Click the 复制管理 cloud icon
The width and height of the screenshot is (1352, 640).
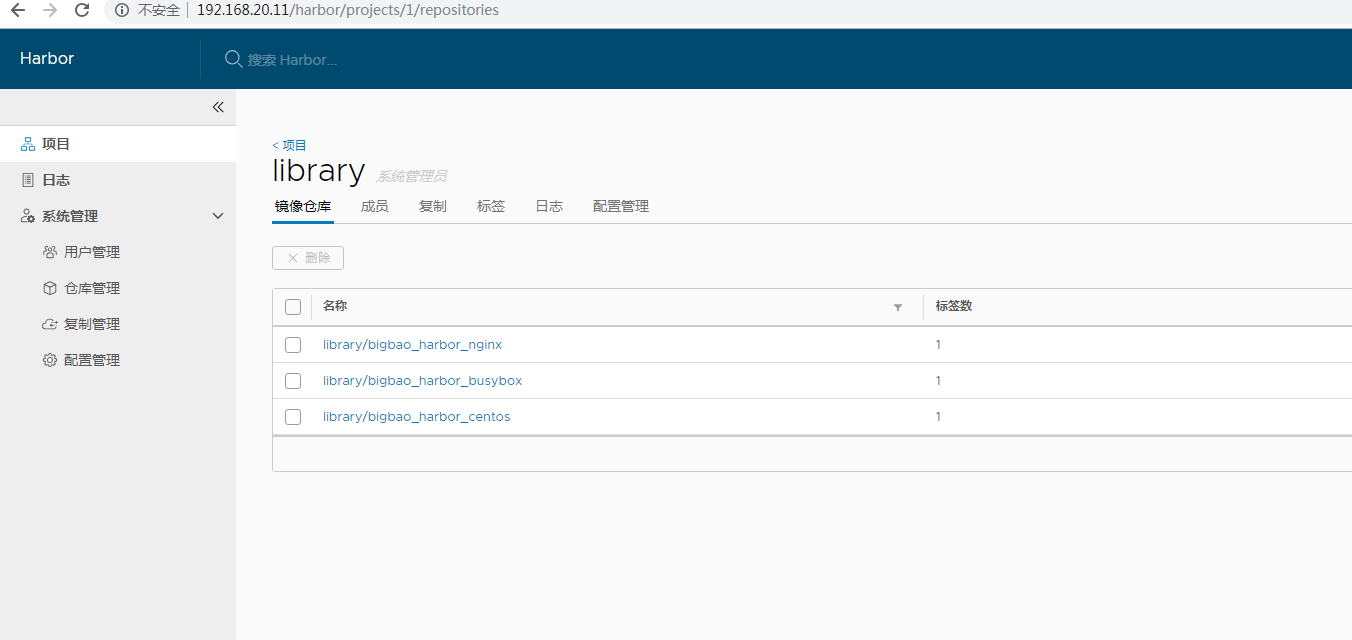point(50,324)
